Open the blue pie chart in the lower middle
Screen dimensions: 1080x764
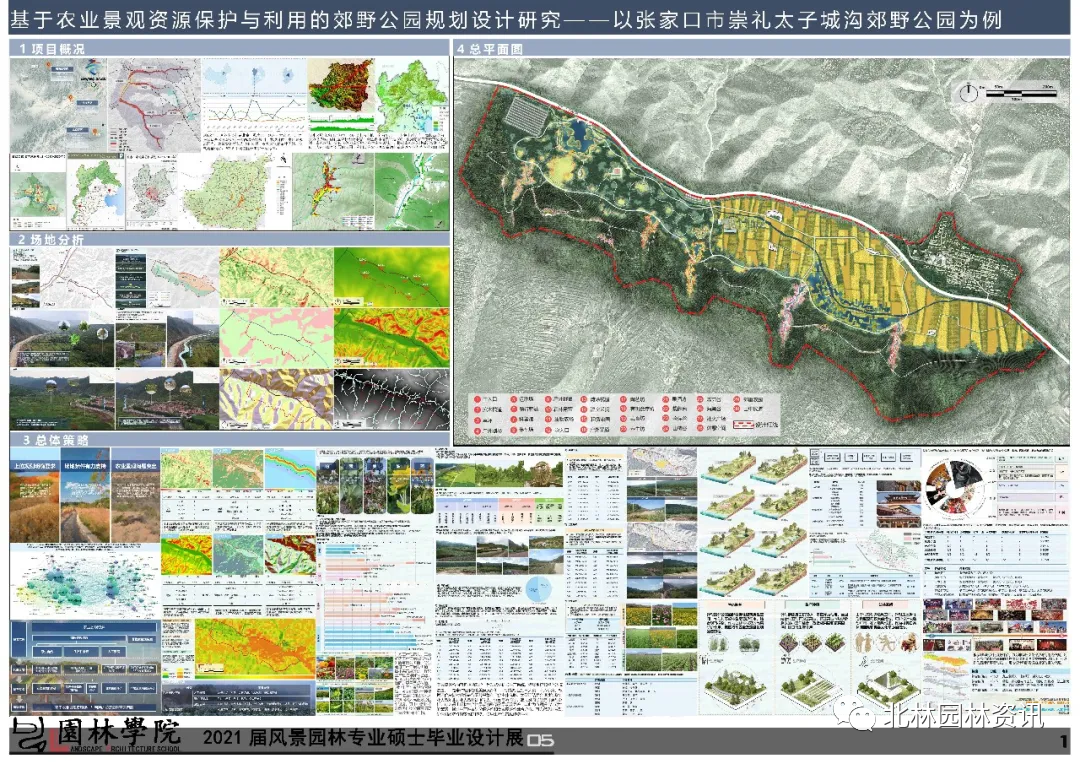coord(537,589)
